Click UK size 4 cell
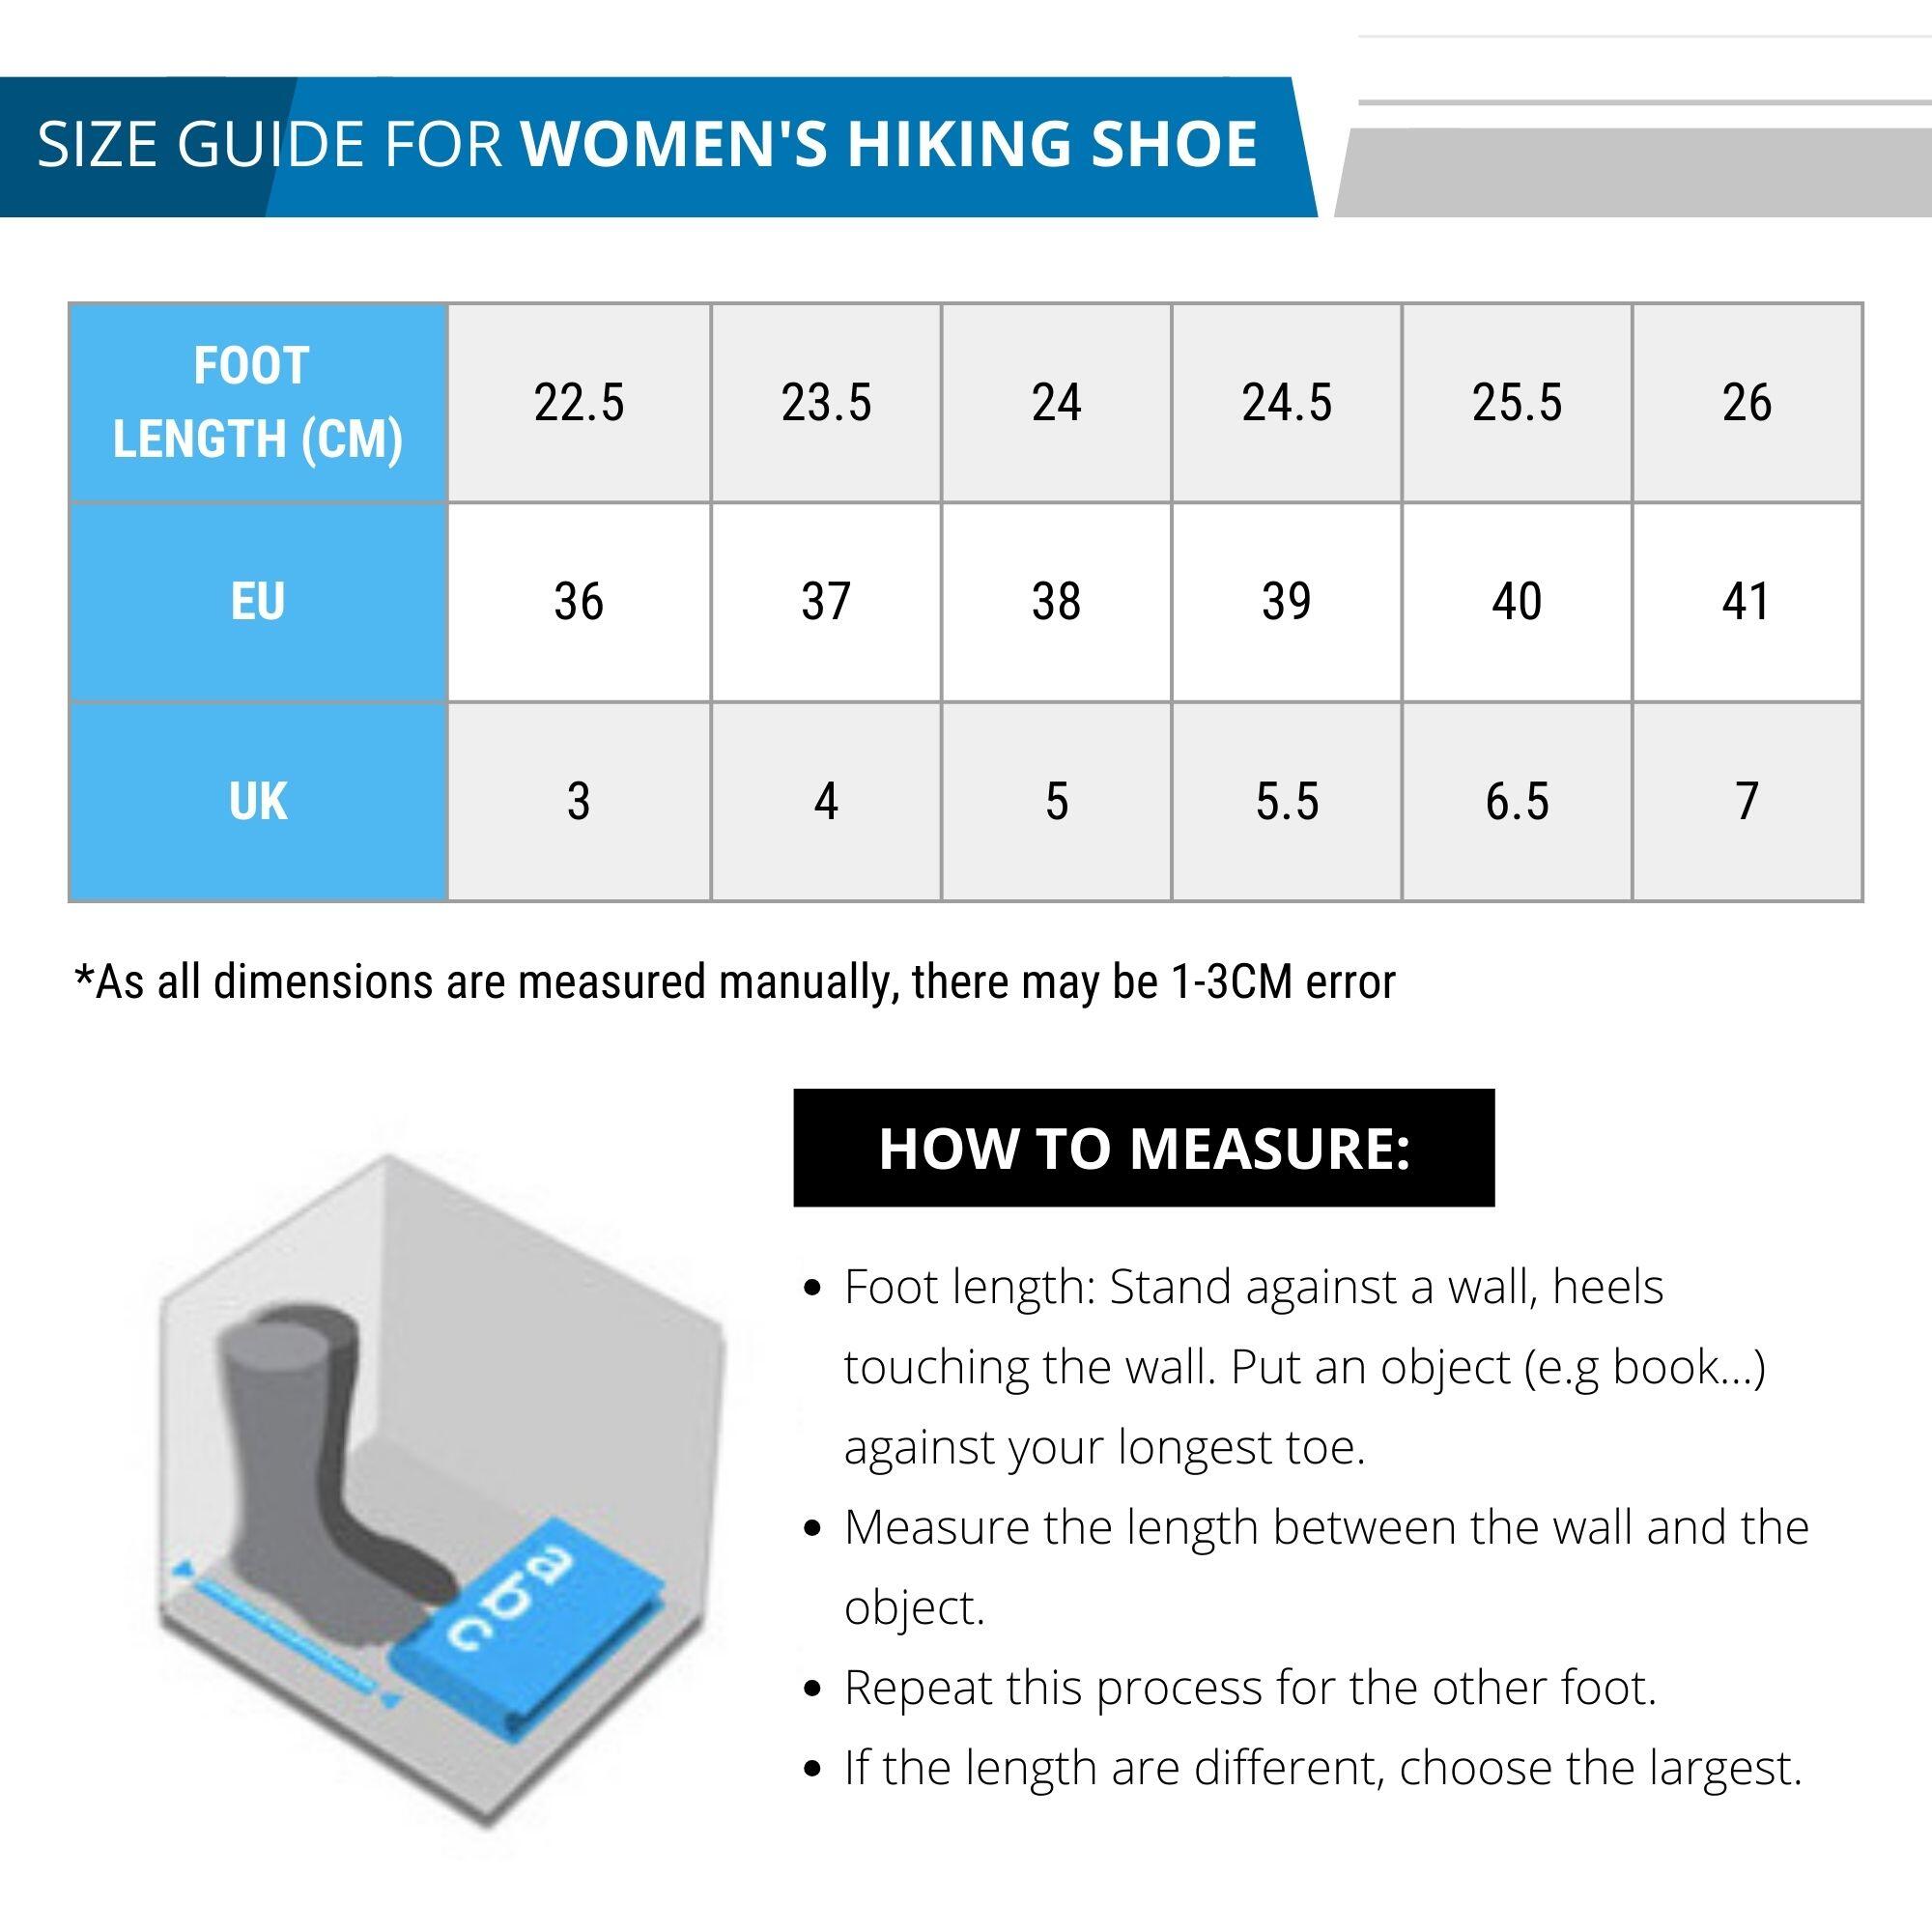 click(826, 801)
